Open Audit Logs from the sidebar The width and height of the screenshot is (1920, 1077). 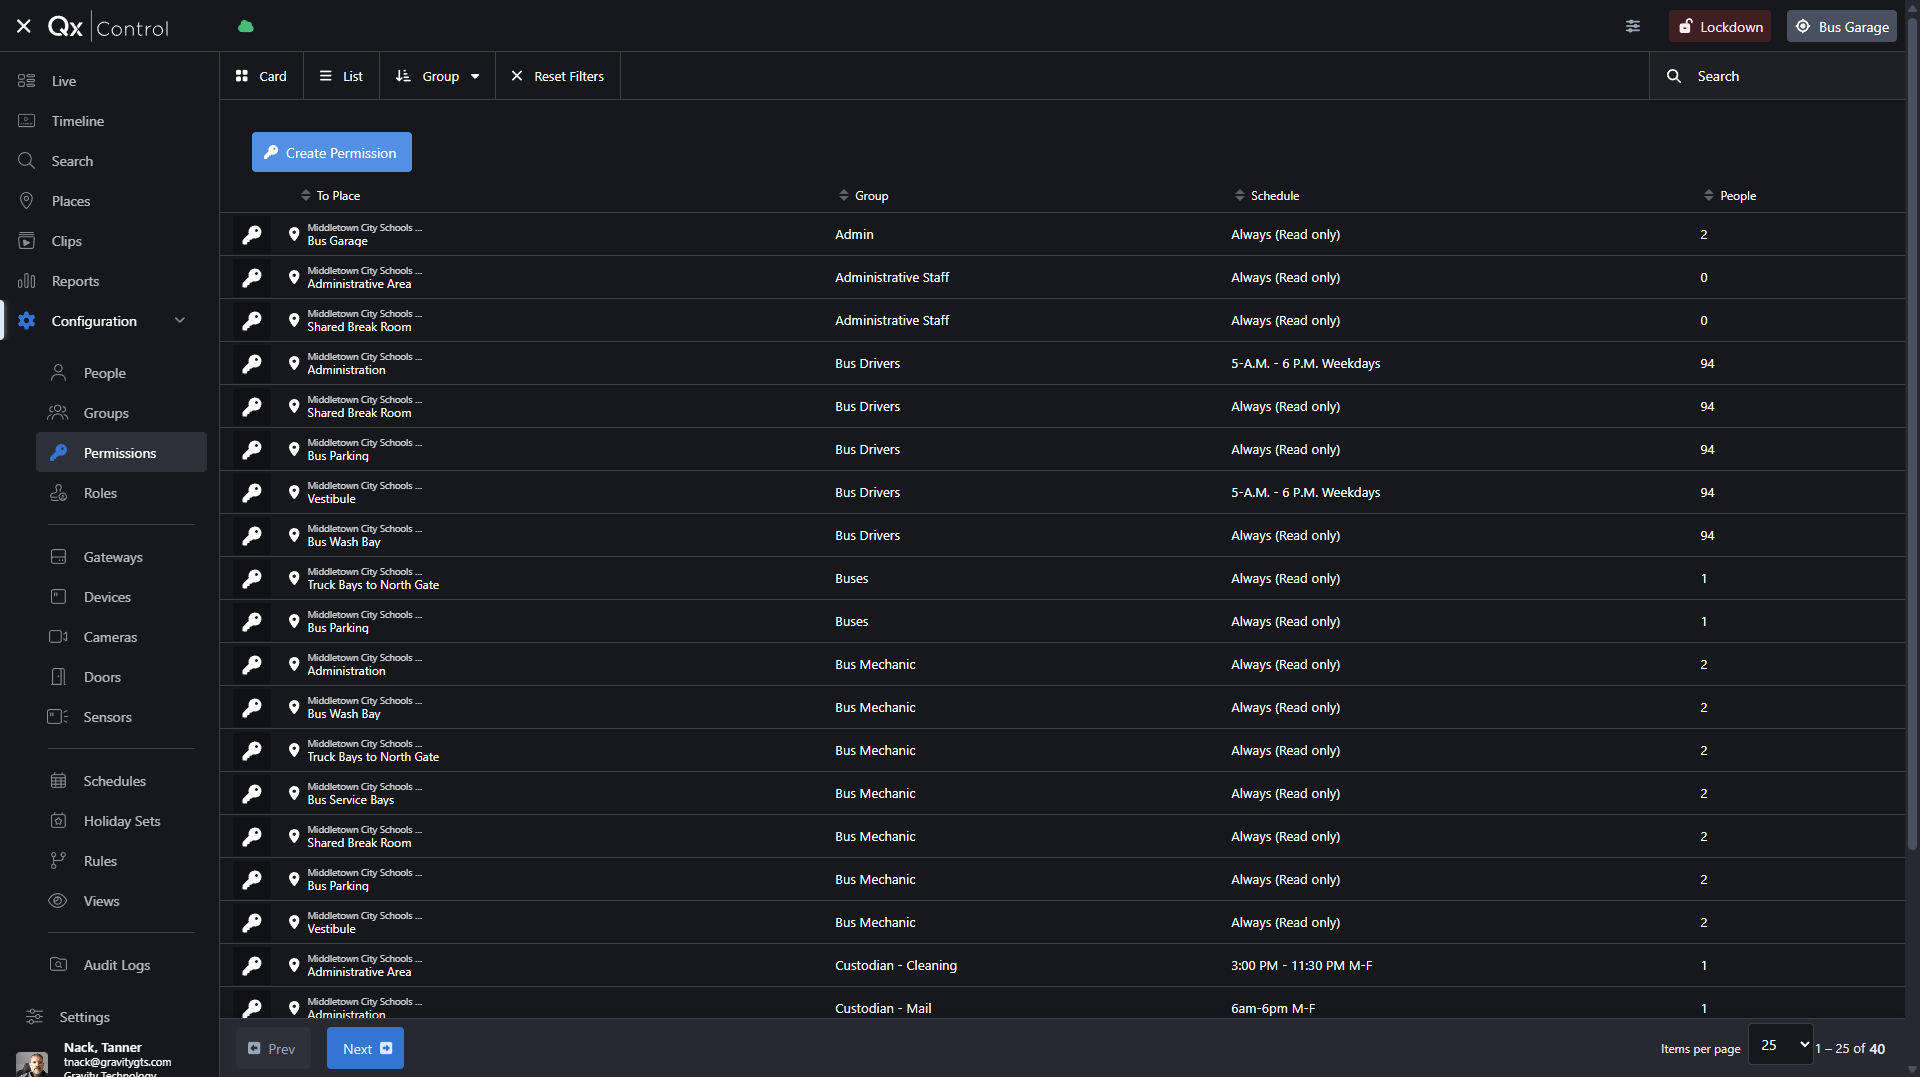[x=116, y=965]
